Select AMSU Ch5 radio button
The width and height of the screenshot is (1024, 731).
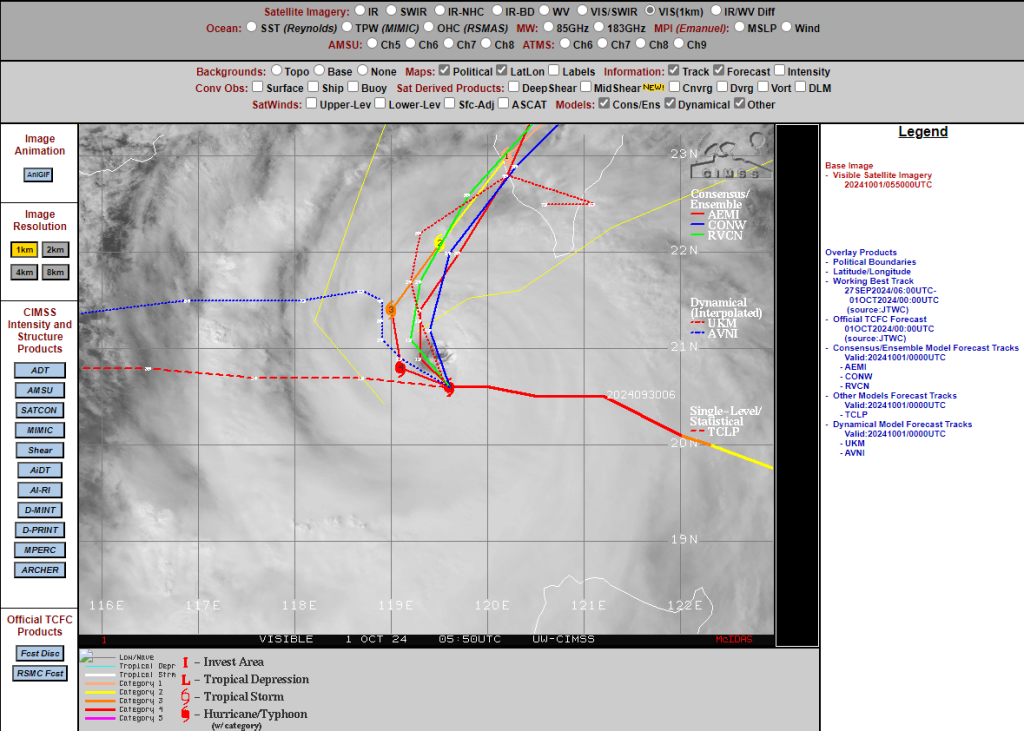[x=372, y=43]
